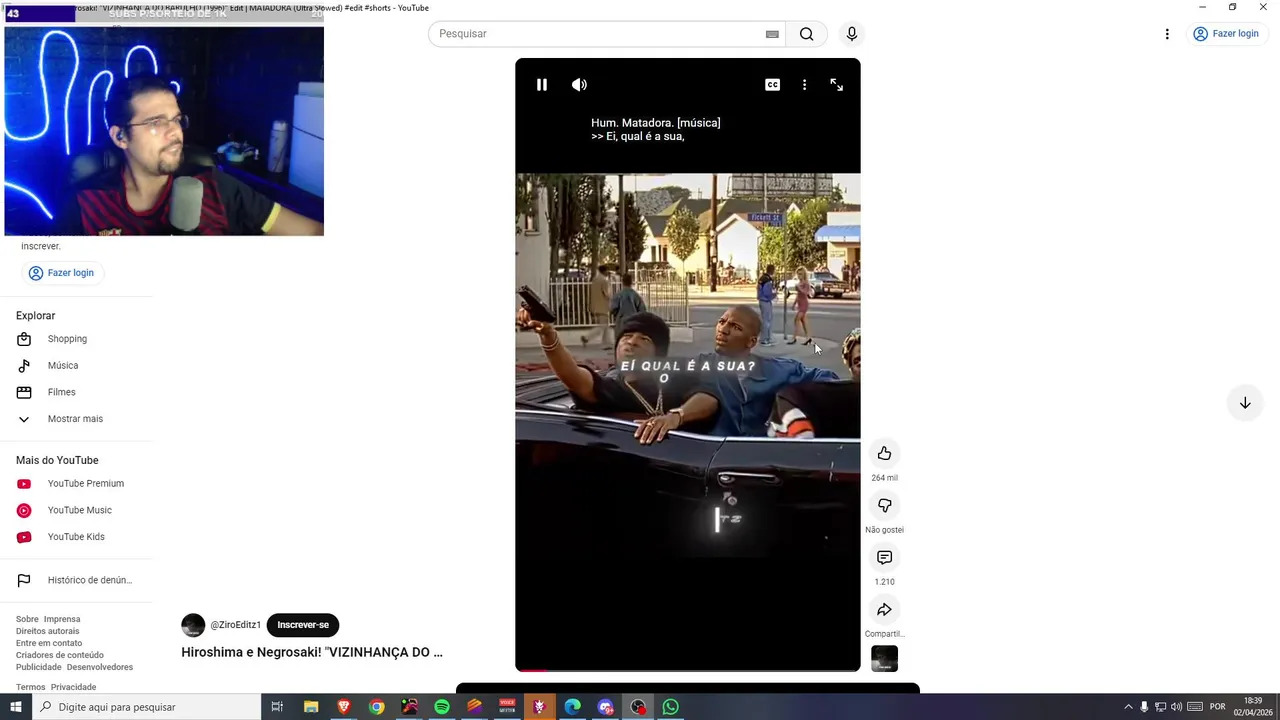Enter fullscreen on the Shorts player
1280x720 pixels.
837,85
